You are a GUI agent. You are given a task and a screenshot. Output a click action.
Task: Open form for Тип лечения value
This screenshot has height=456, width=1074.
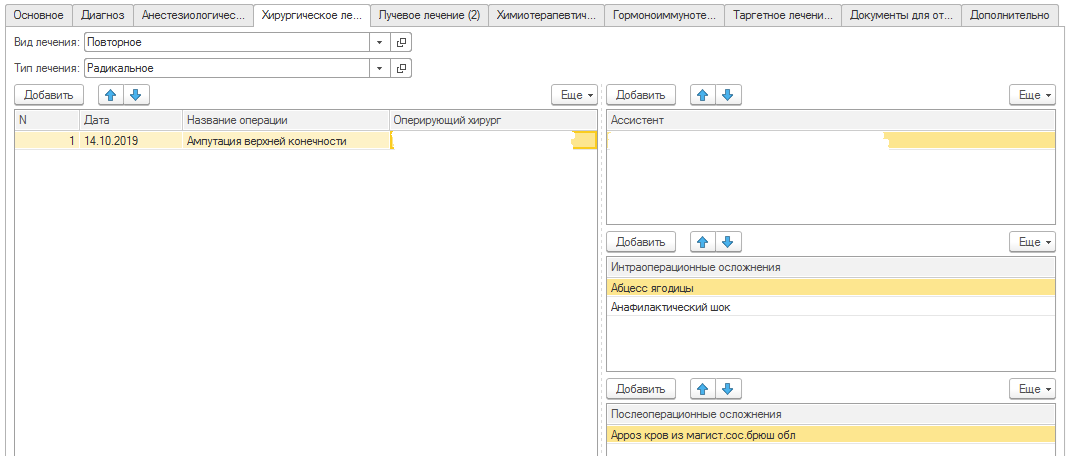(401, 68)
